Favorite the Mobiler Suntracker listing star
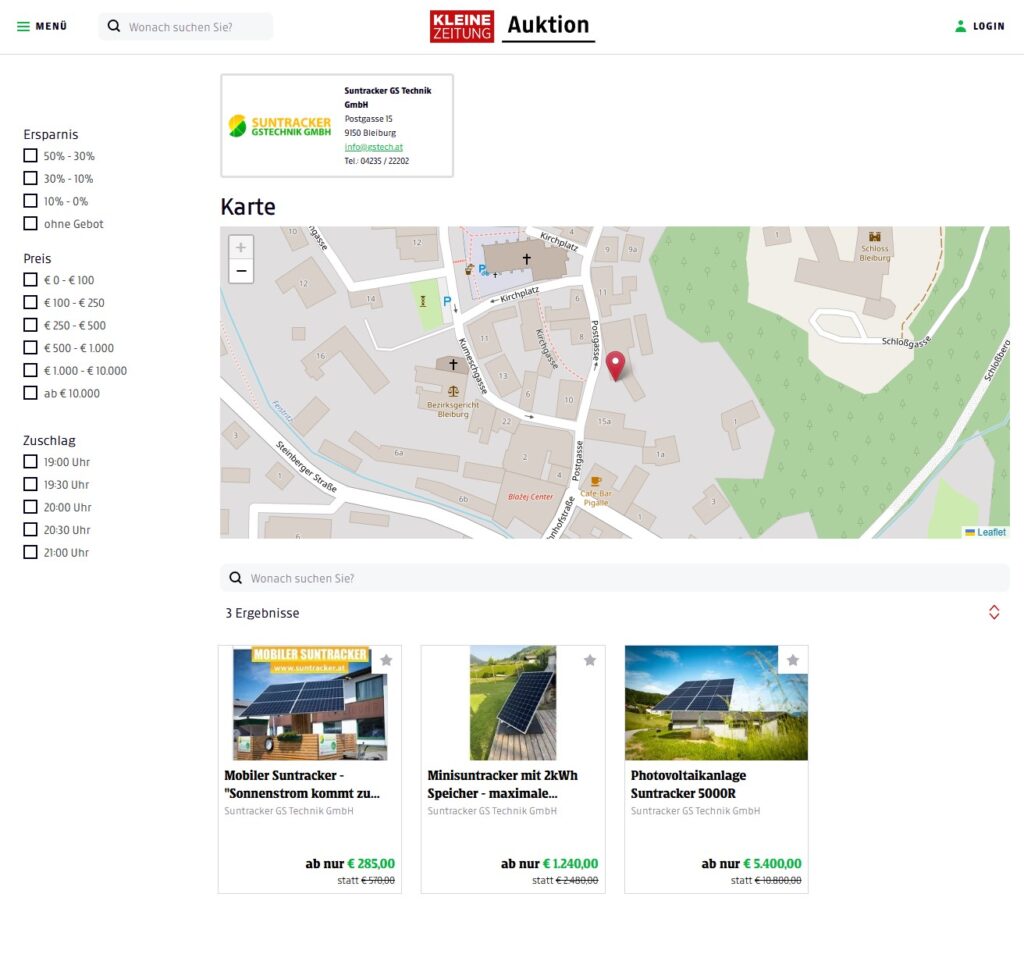Image resolution: width=1024 pixels, height=972 pixels. point(386,660)
